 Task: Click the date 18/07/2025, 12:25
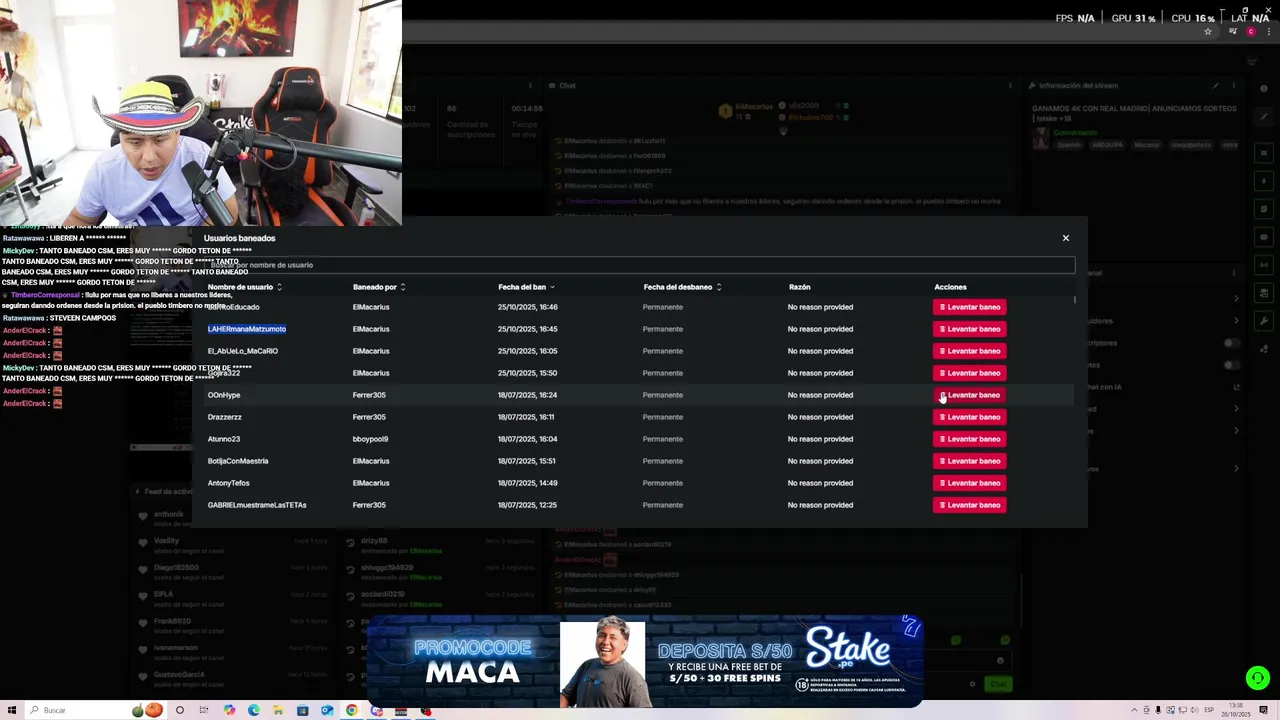point(527,505)
